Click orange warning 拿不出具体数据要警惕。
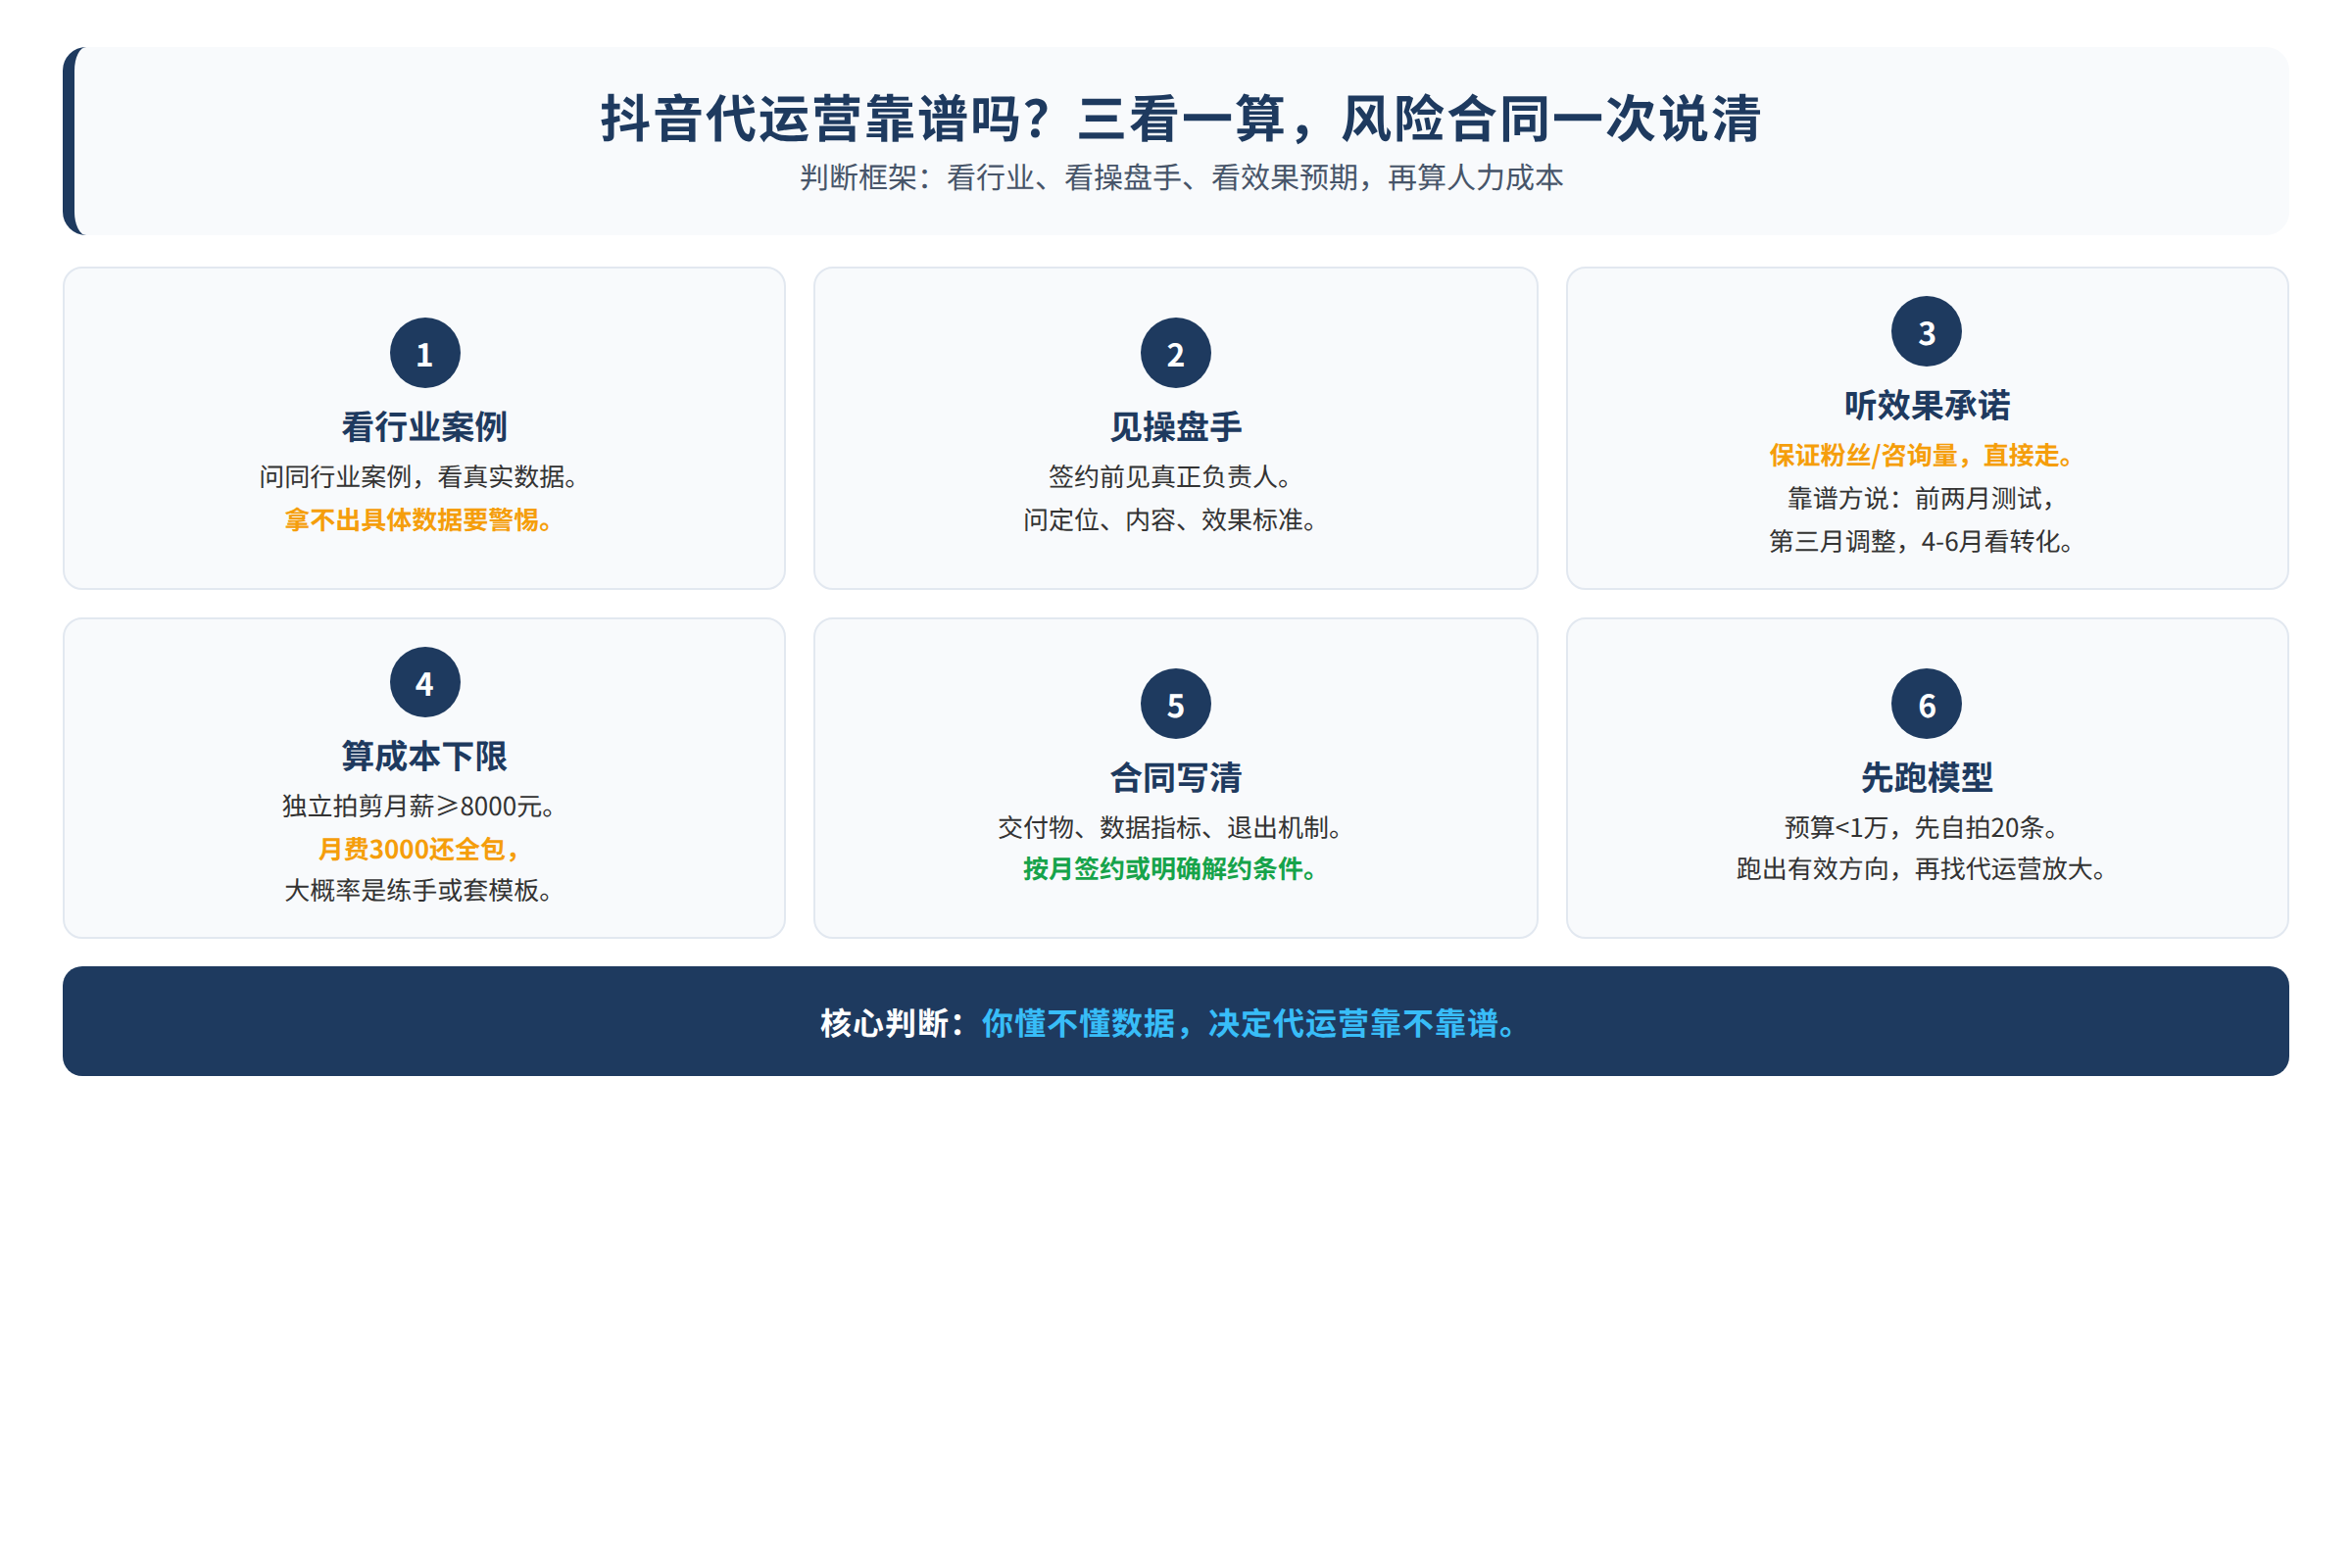 (x=419, y=520)
